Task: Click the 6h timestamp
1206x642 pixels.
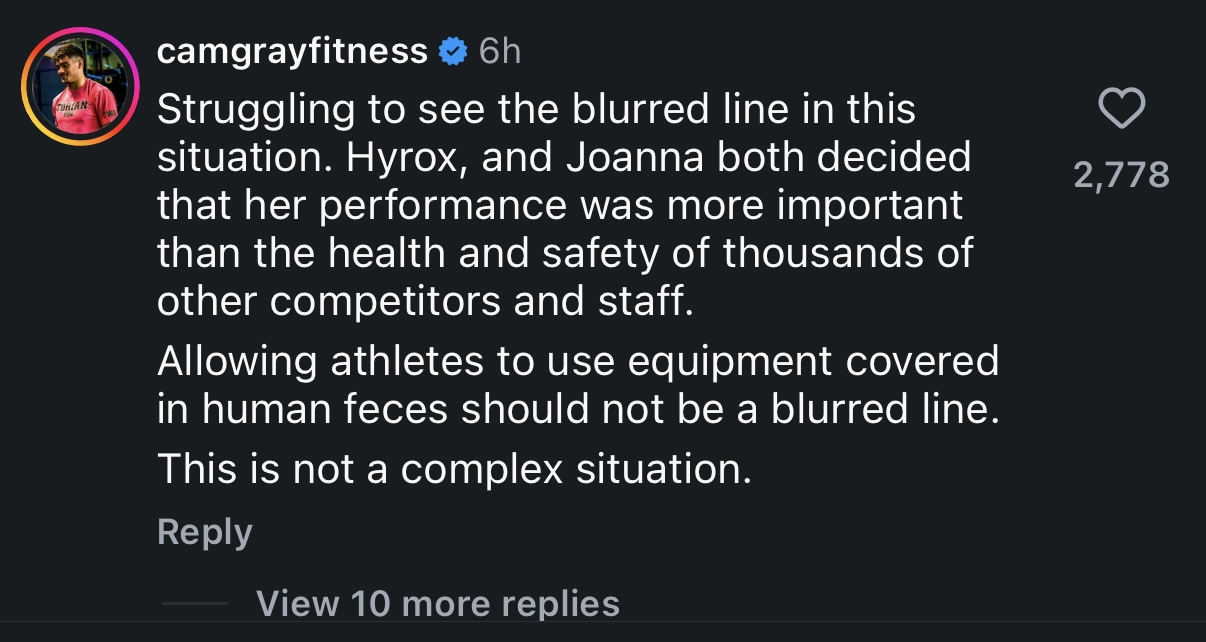Action: [499, 51]
